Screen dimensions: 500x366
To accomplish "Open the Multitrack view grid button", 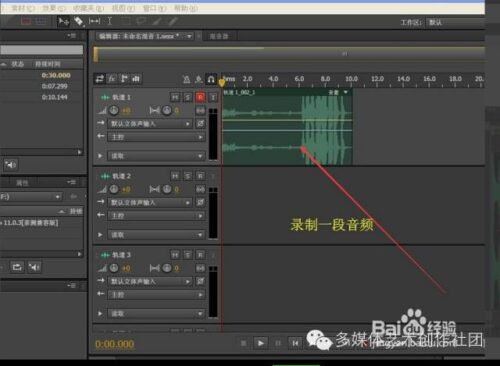I will [41, 21].
